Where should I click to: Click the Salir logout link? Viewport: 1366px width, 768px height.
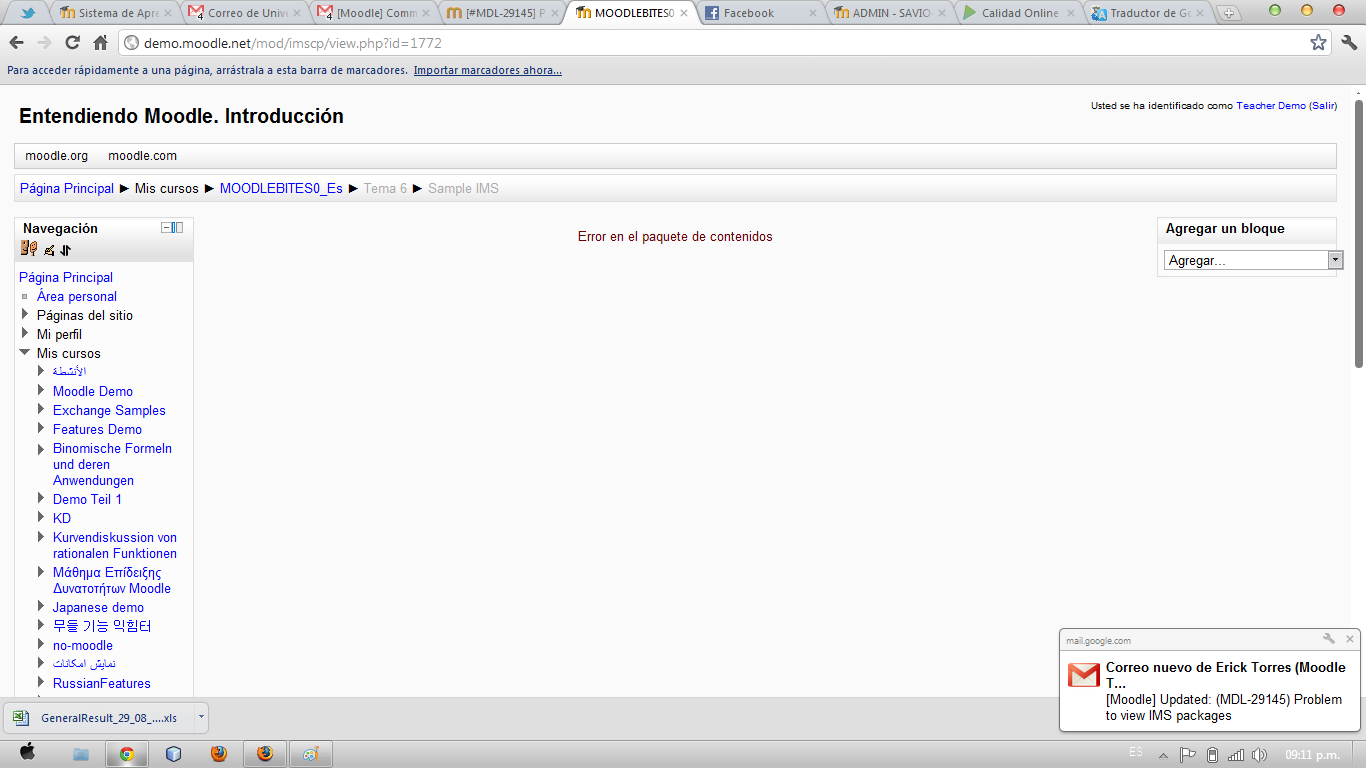pos(1323,106)
